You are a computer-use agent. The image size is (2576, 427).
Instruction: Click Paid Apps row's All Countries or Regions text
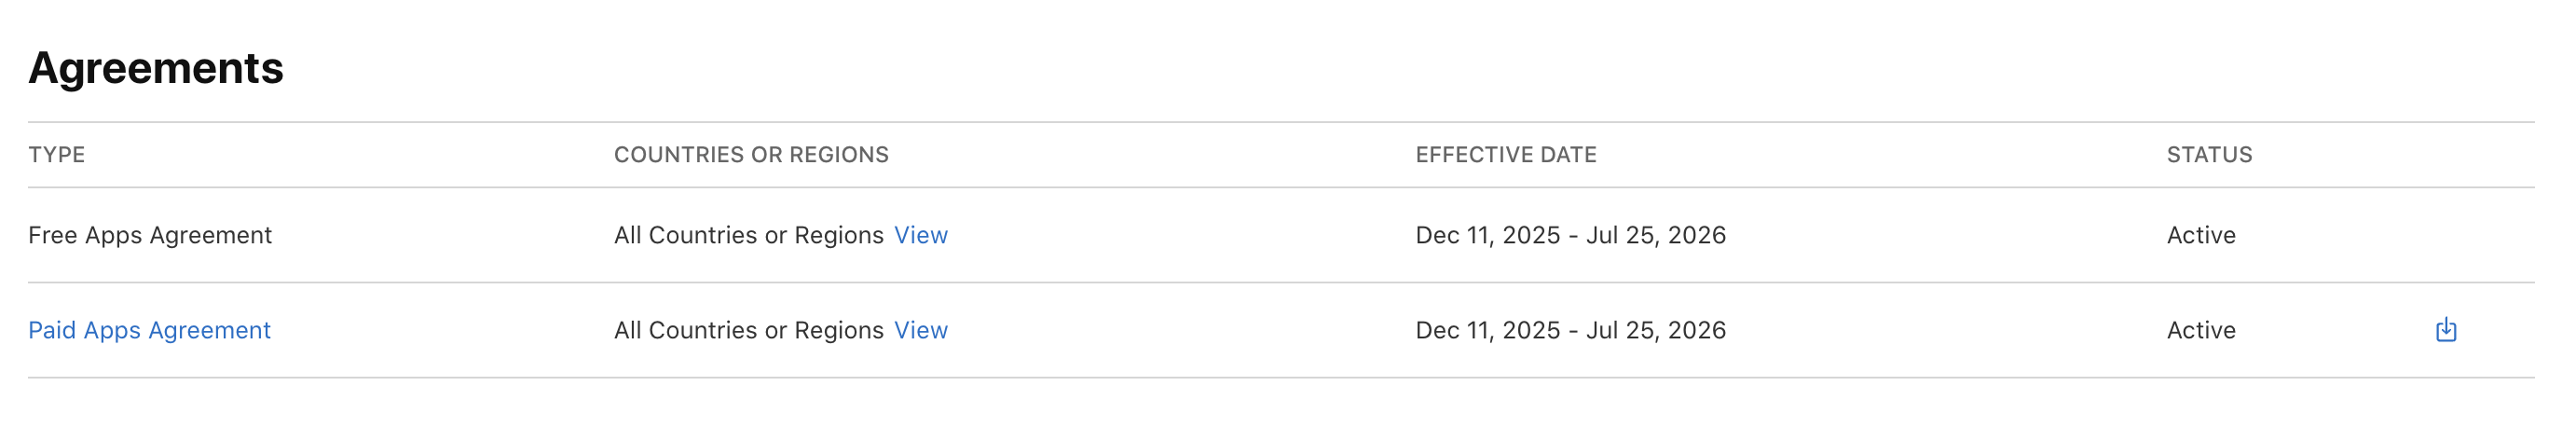tap(748, 330)
